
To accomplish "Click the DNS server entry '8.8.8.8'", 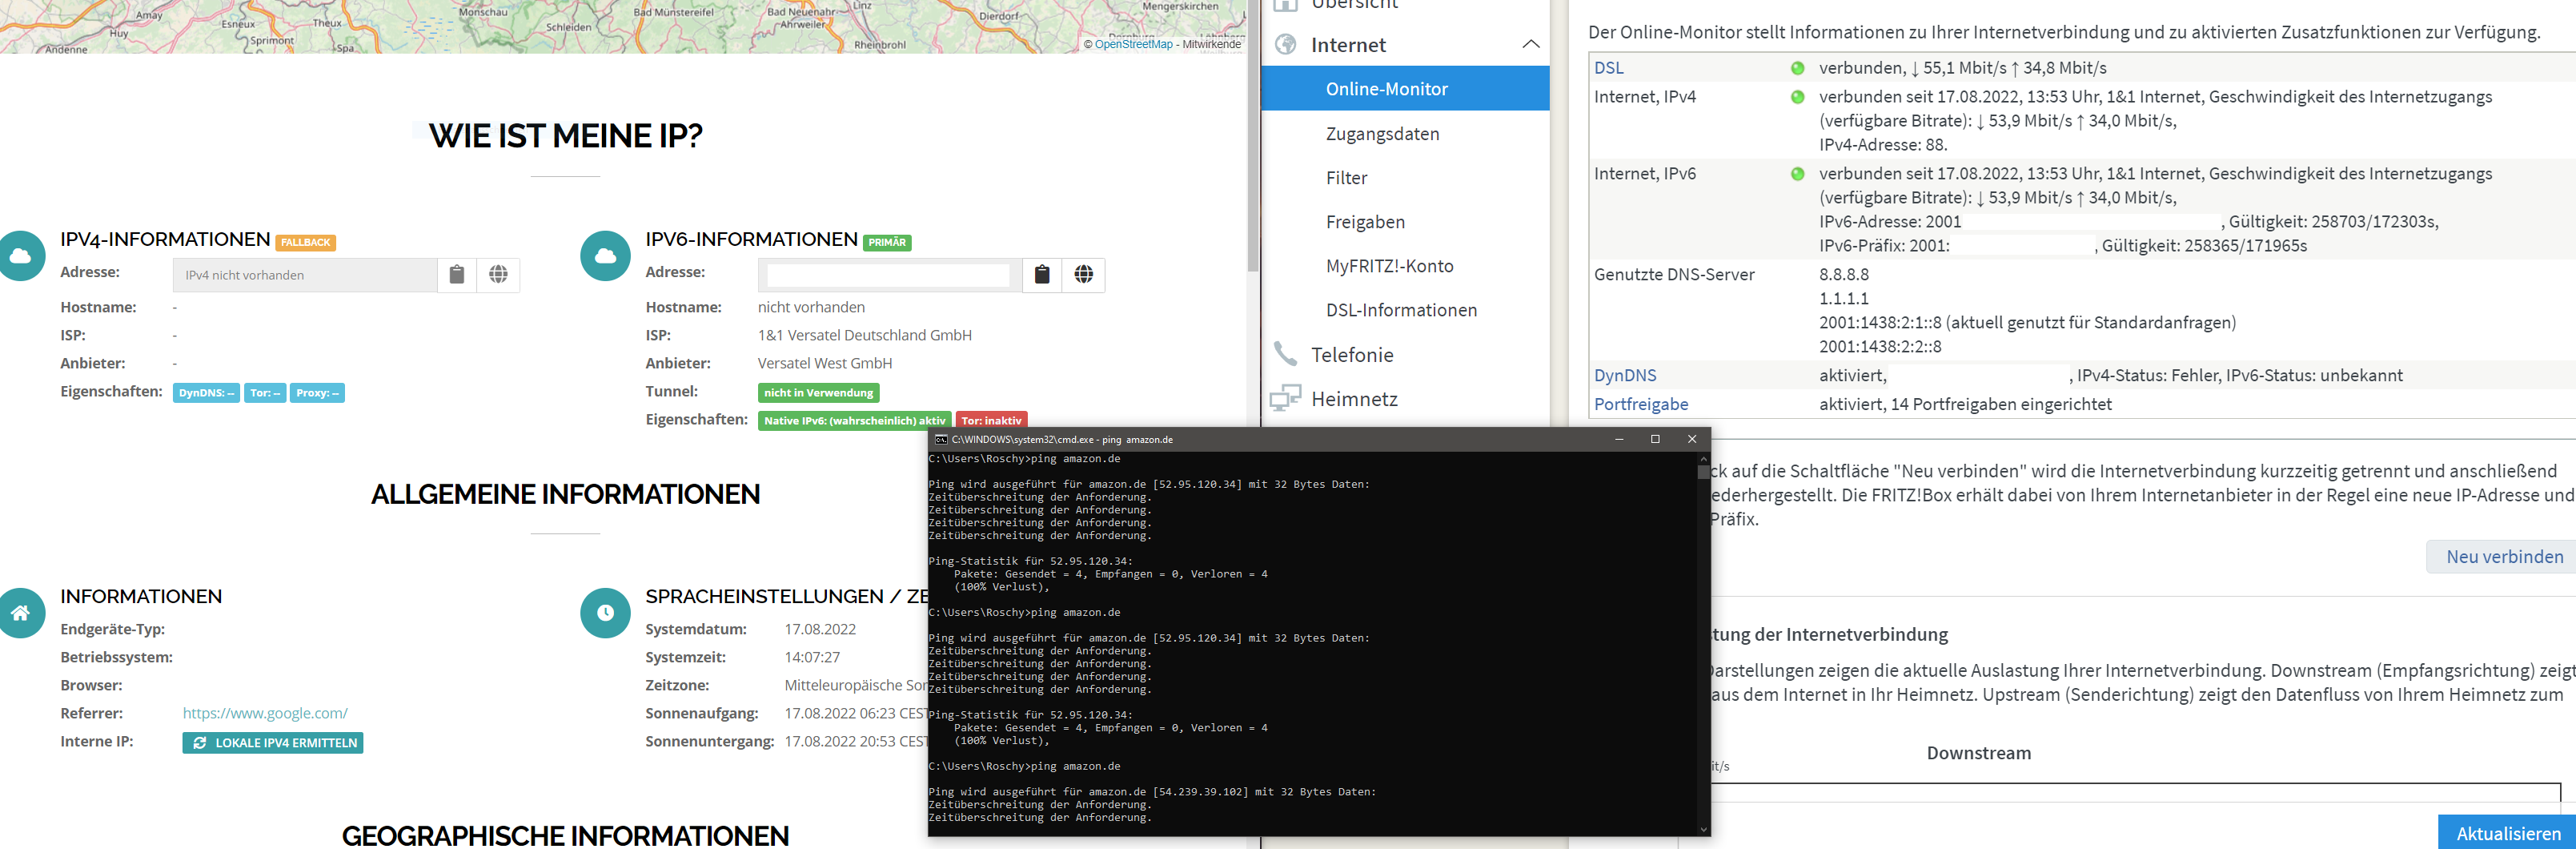I will click(x=1844, y=274).
